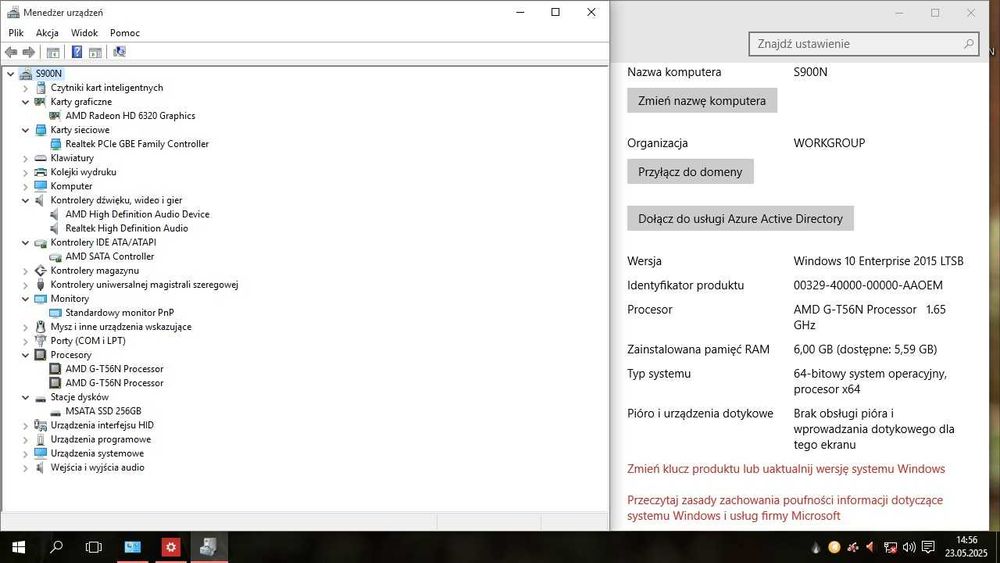Click the Porty (COM i LPT) icon
Viewport: 1000px width, 563px height.
(41, 340)
